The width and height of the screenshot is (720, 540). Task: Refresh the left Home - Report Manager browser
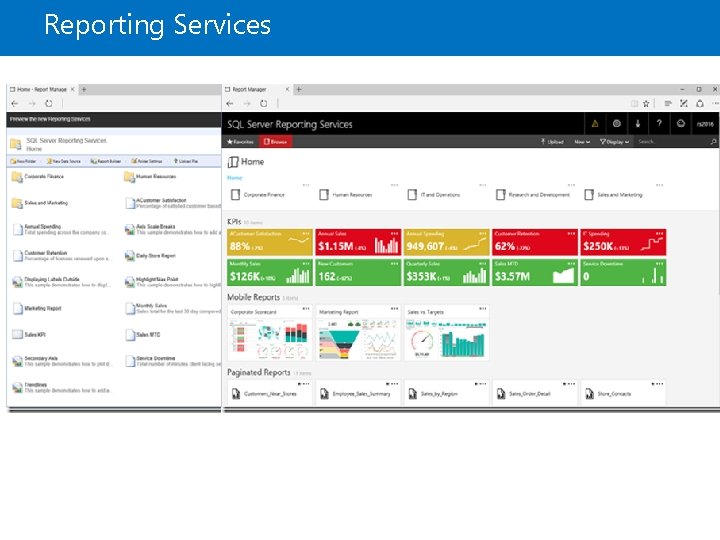[49, 104]
